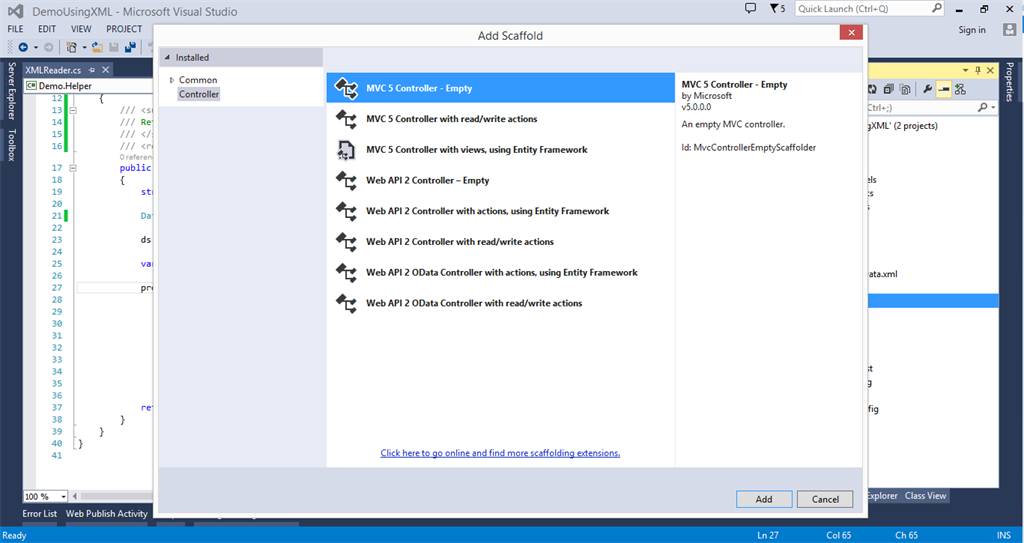Click the Navigate Forward arrow icon

click(x=48, y=47)
